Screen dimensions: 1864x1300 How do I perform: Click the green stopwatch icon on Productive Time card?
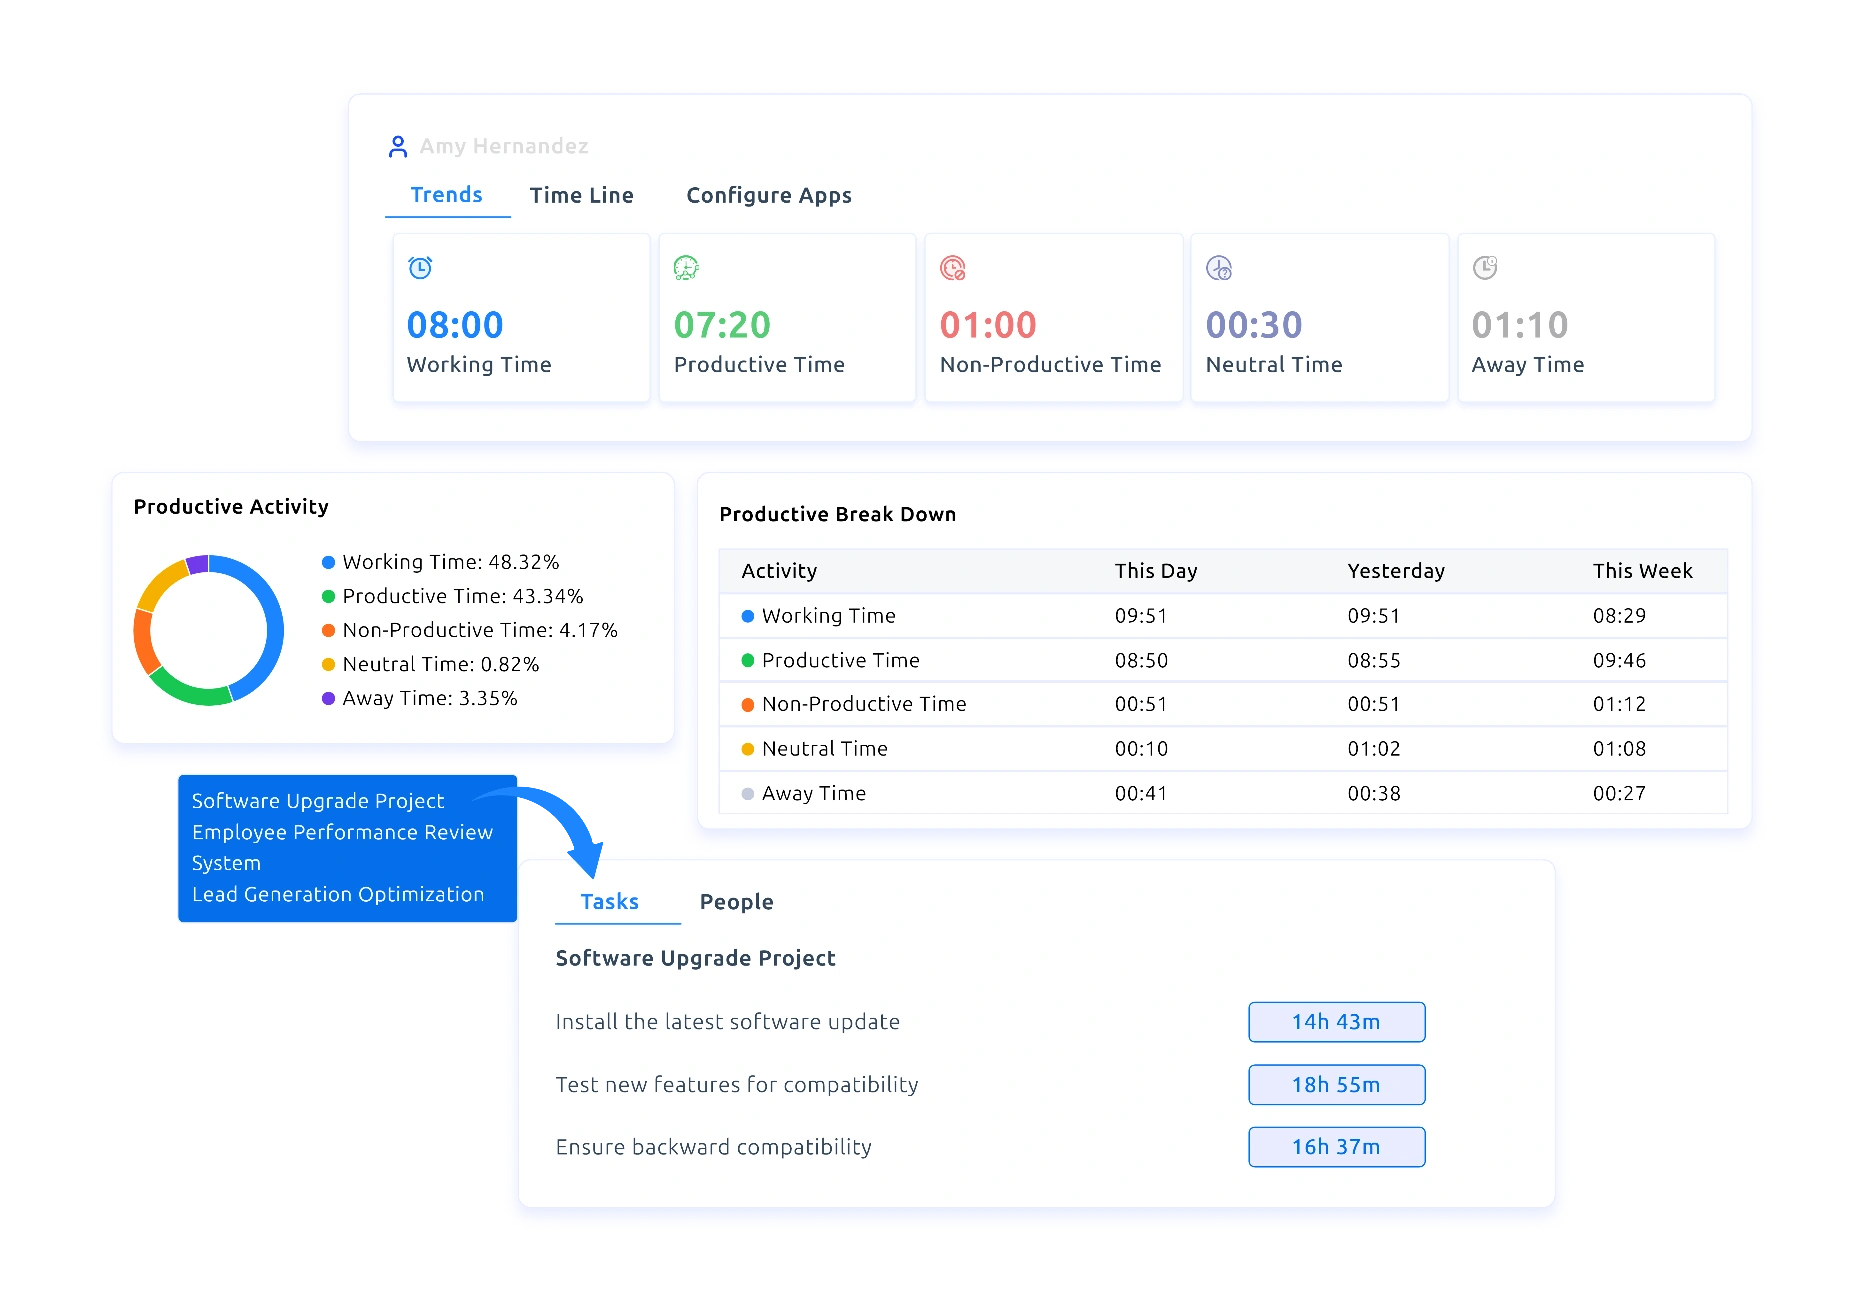click(x=687, y=268)
